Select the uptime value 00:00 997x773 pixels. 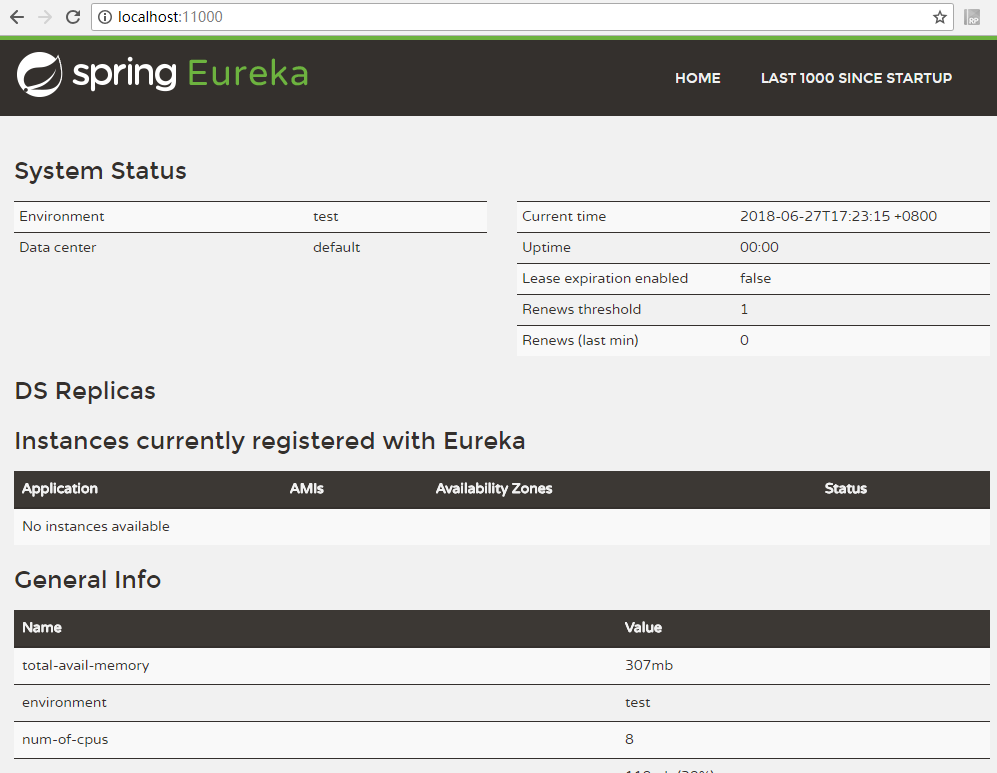[x=759, y=247]
